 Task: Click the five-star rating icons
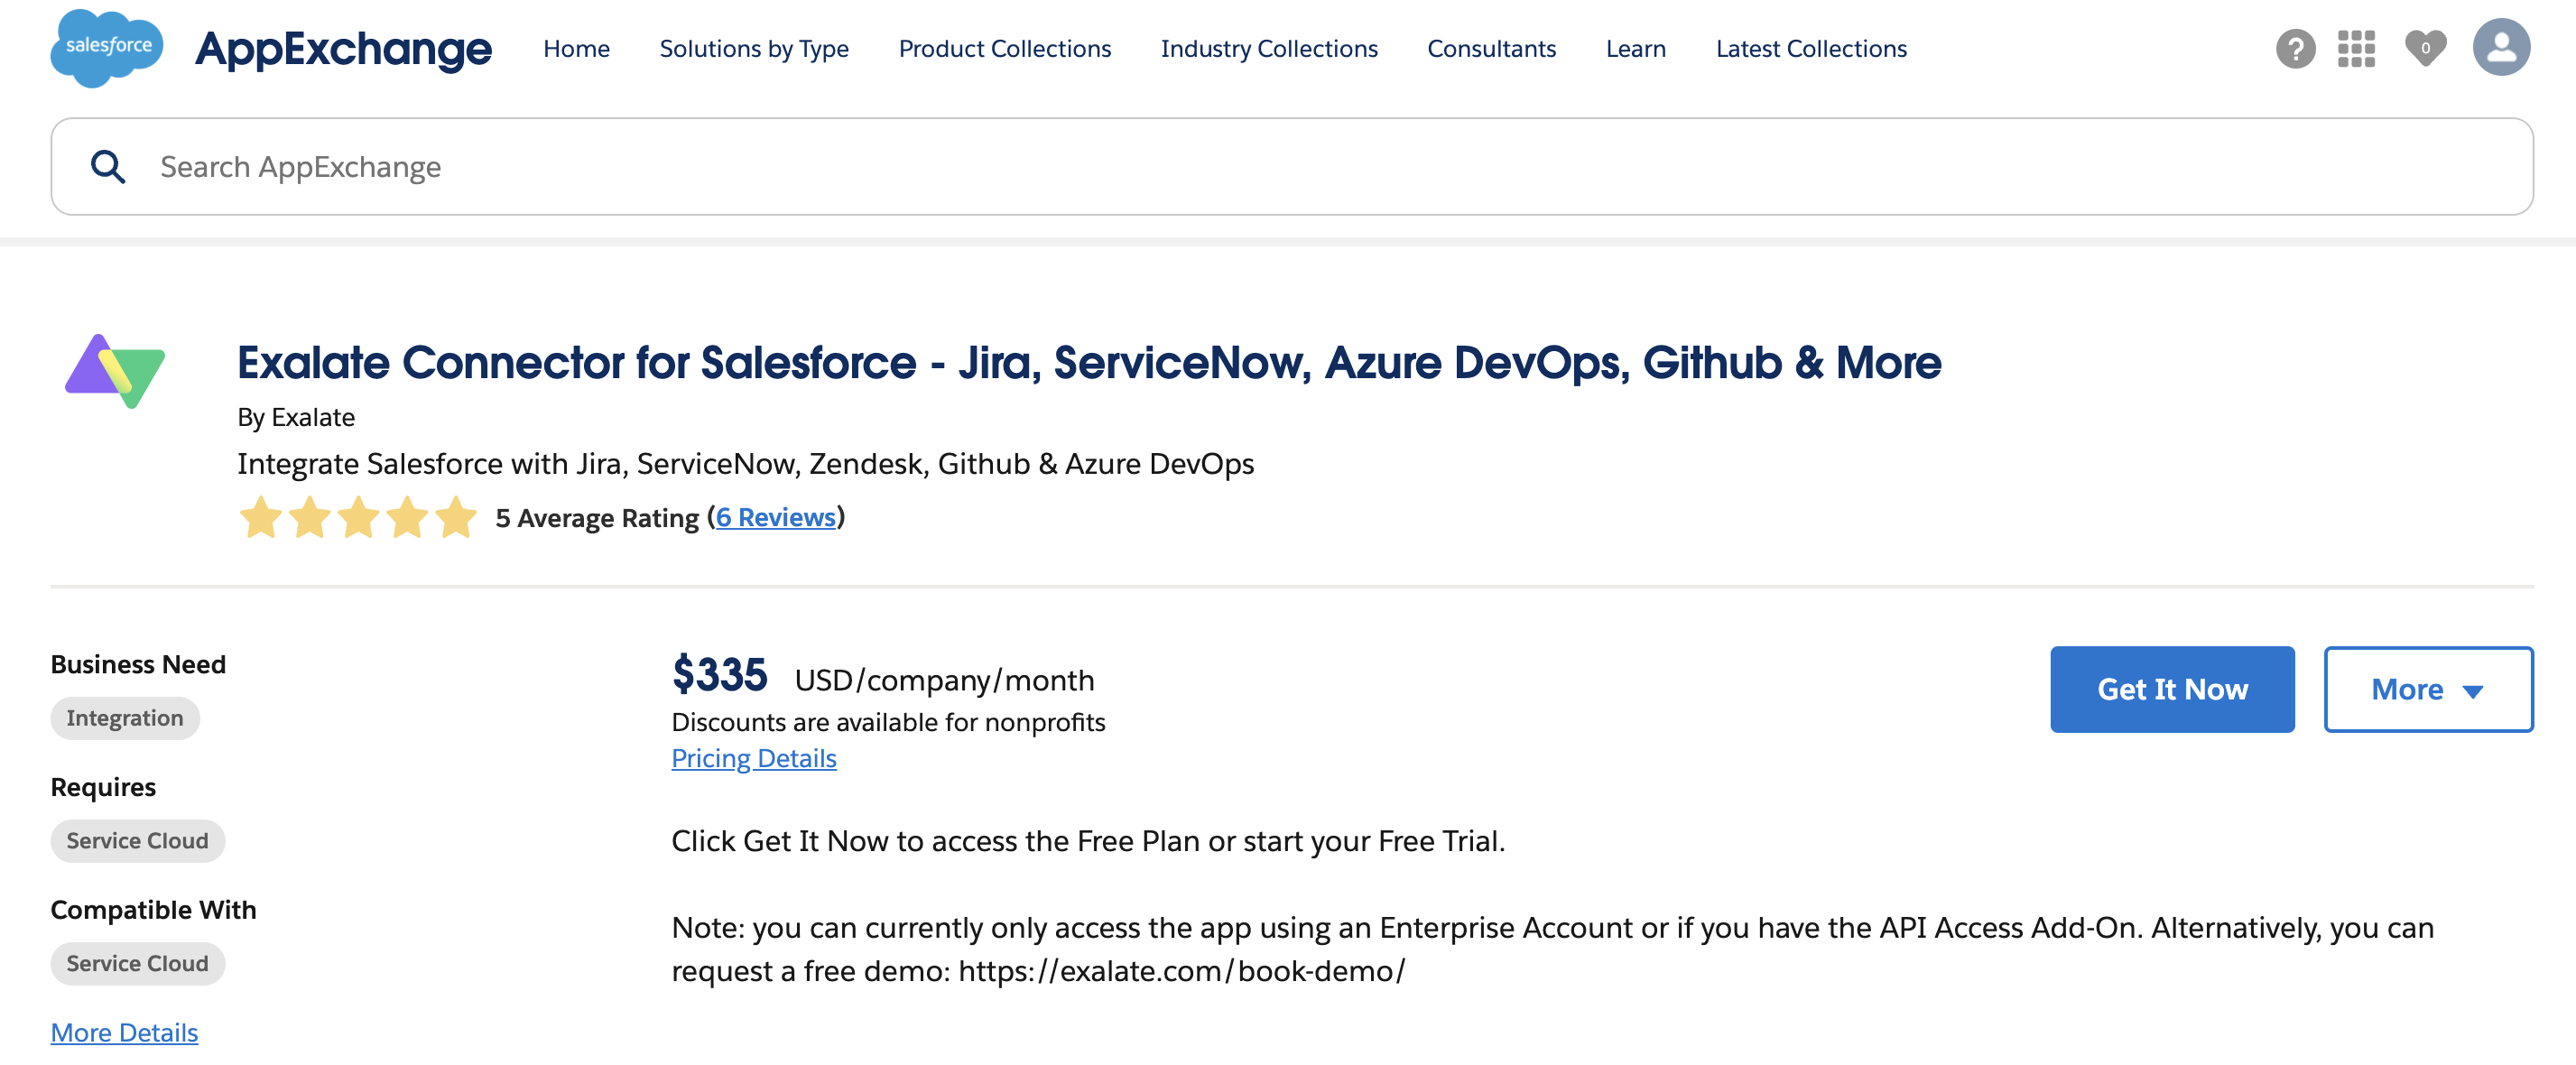pyautogui.click(x=358, y=518)
